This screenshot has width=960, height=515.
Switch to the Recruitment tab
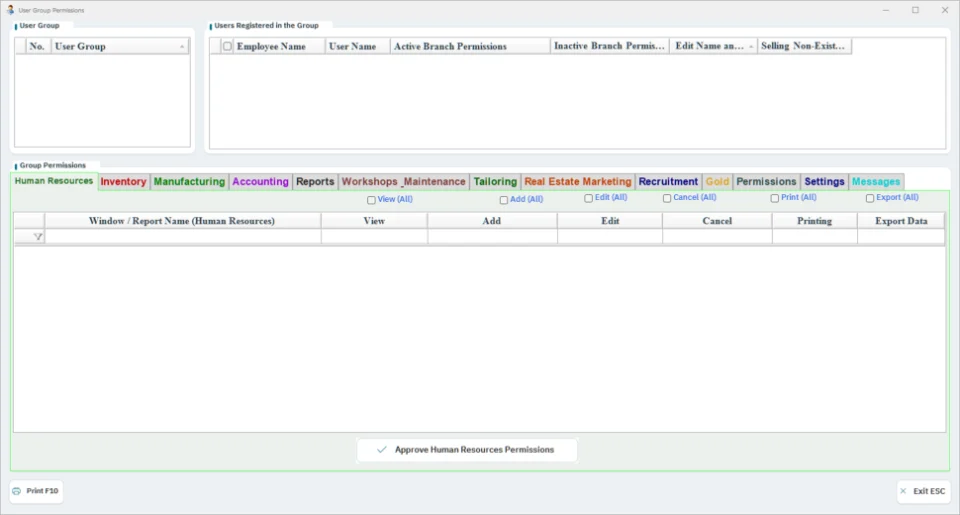[668, 182]
